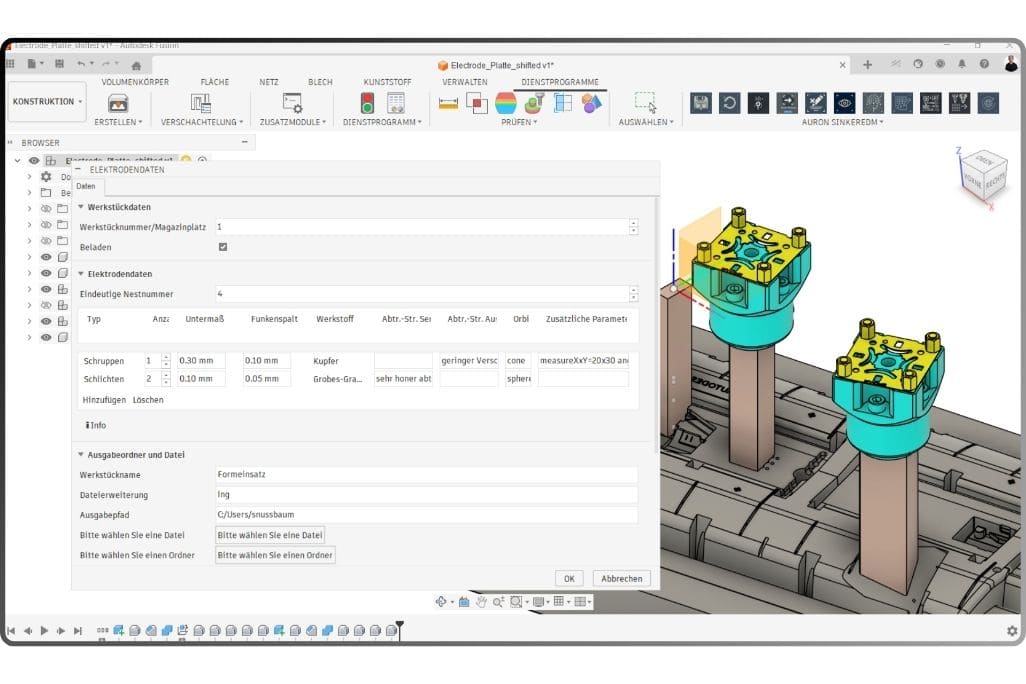The image size is (1026, 684).
Task: Toggle the third browser row visibility eye
Action: coord(46,209)
